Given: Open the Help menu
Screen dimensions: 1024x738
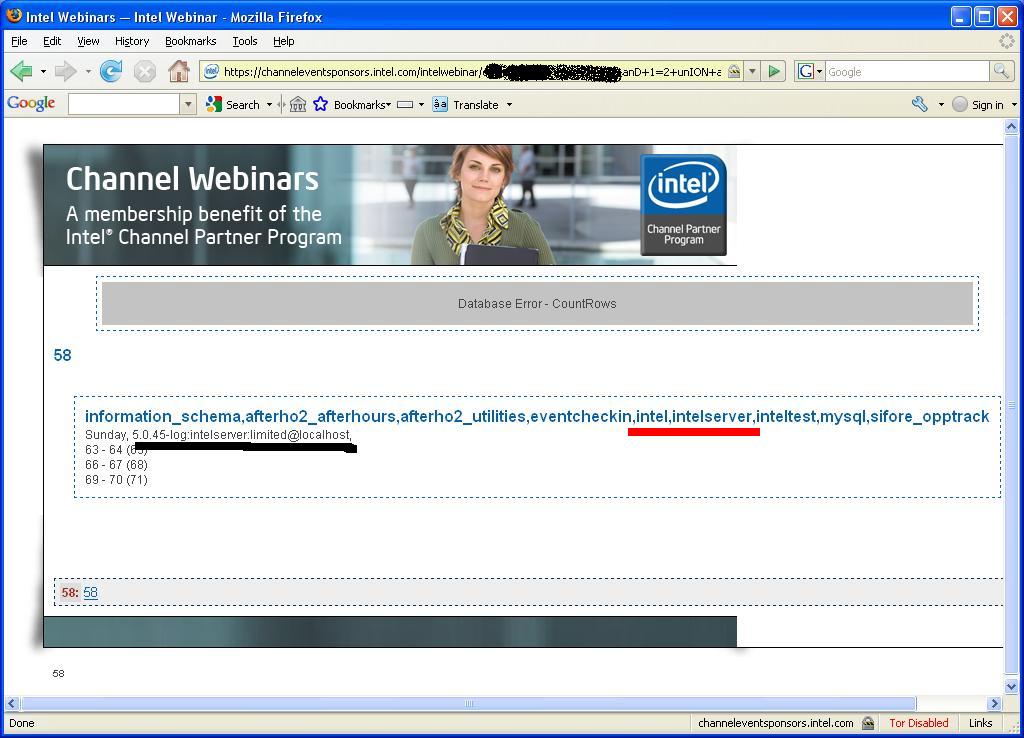Looking at the screenshot, I should 283,41.
